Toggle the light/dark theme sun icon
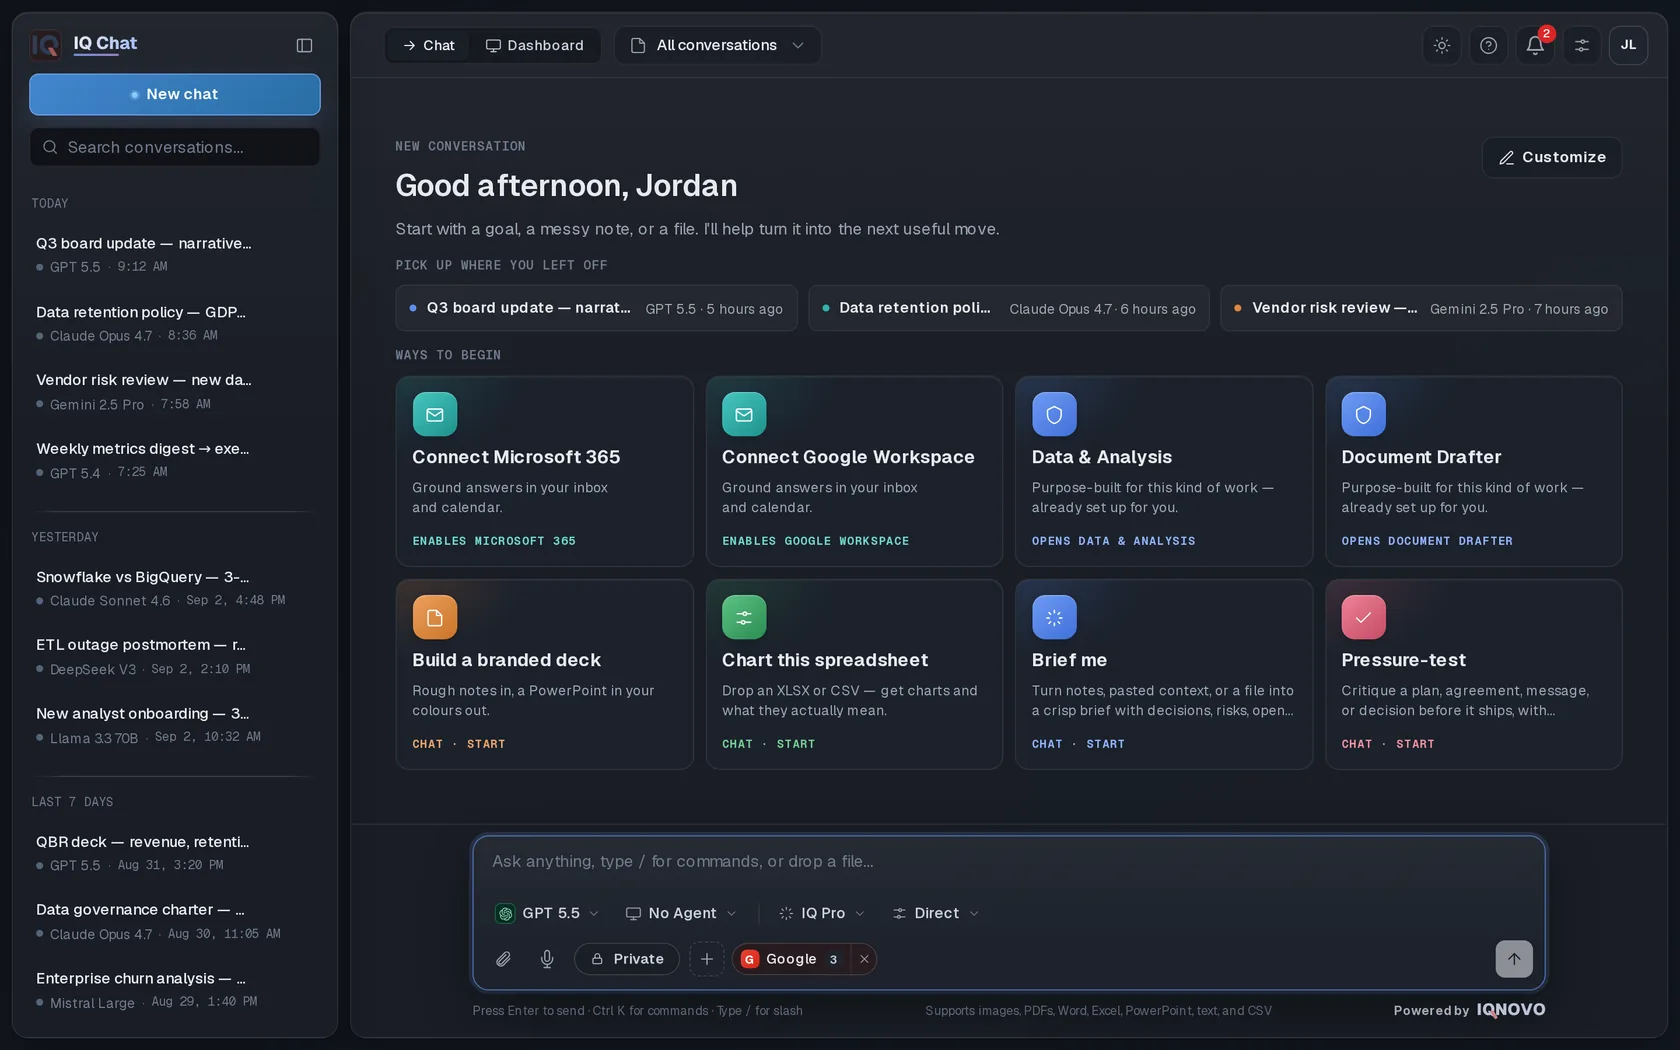 (1442, 45)
